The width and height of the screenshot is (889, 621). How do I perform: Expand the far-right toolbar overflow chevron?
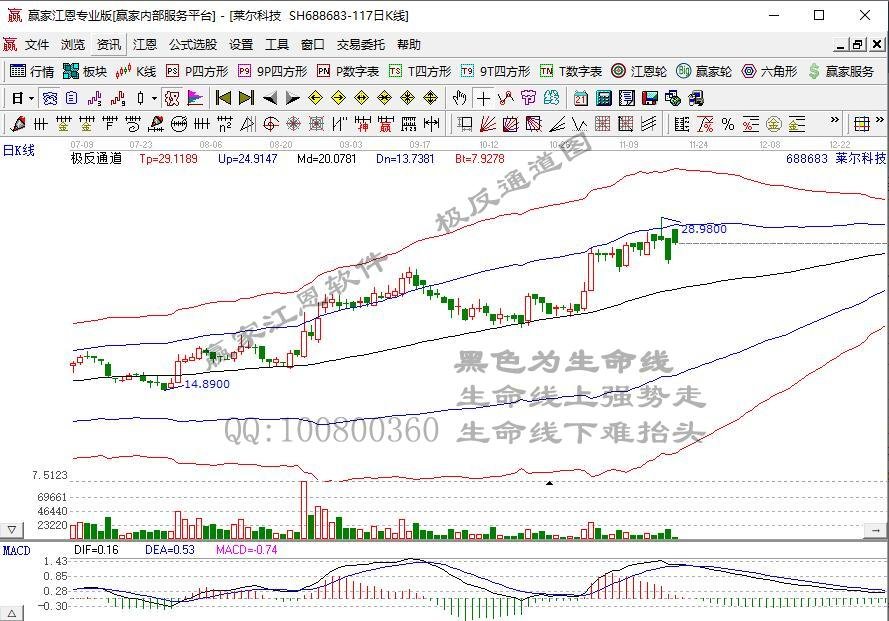coord(879,120)
